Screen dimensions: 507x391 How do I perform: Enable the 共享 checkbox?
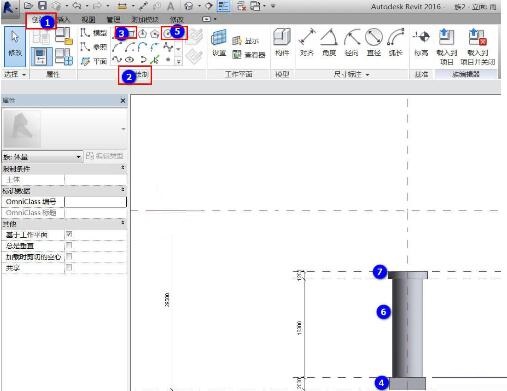[69, 267]
